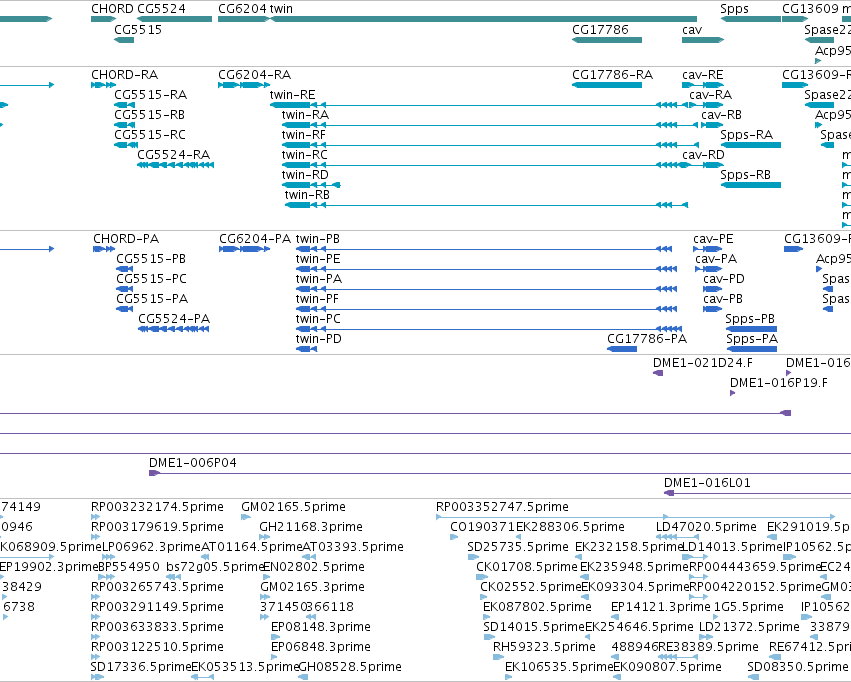Click the CG5524-PA protein label
Image resolution: width=851 pixels, height=682 pixels.
(174, 318)
